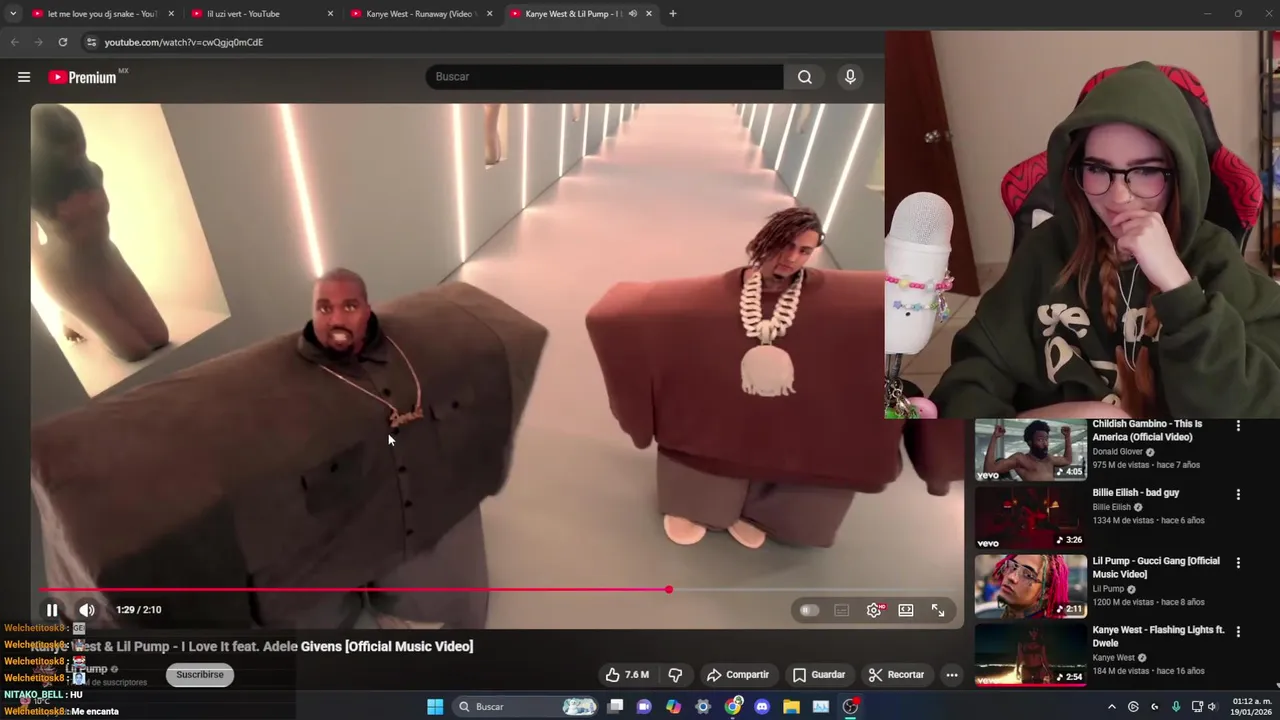This screenshot has height=720, width=1280.
Task: Open 'Lil Pump - Gucci Gang' video thumbnail
Action: click(1031, 587)
